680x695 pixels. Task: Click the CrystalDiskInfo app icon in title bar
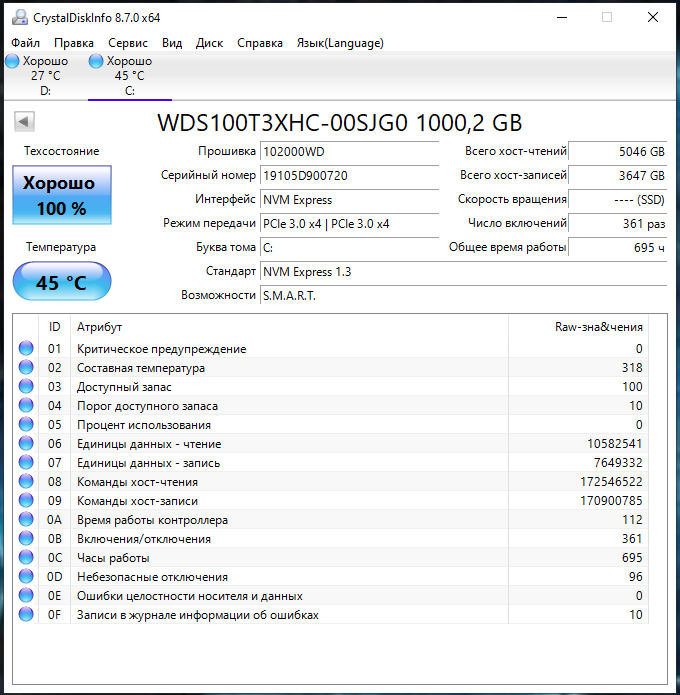click(x=20, y=17)
